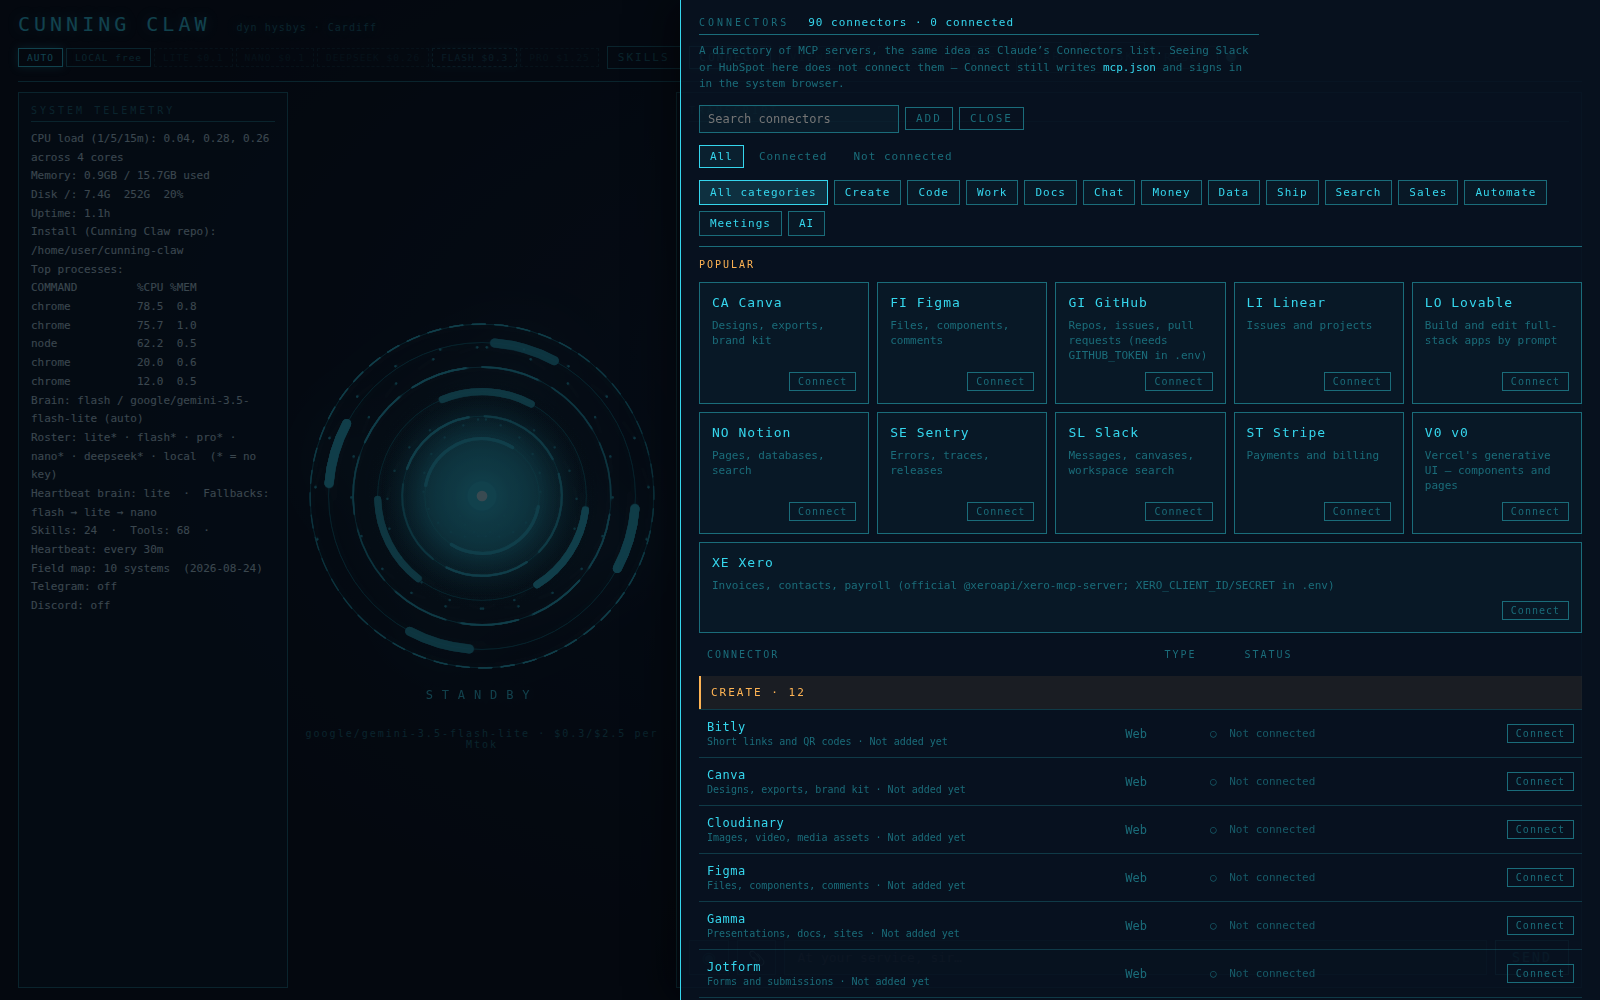Select the All status tab
The height and width of the screenshot is (1000, 1600).
click(x=721, y=157)
